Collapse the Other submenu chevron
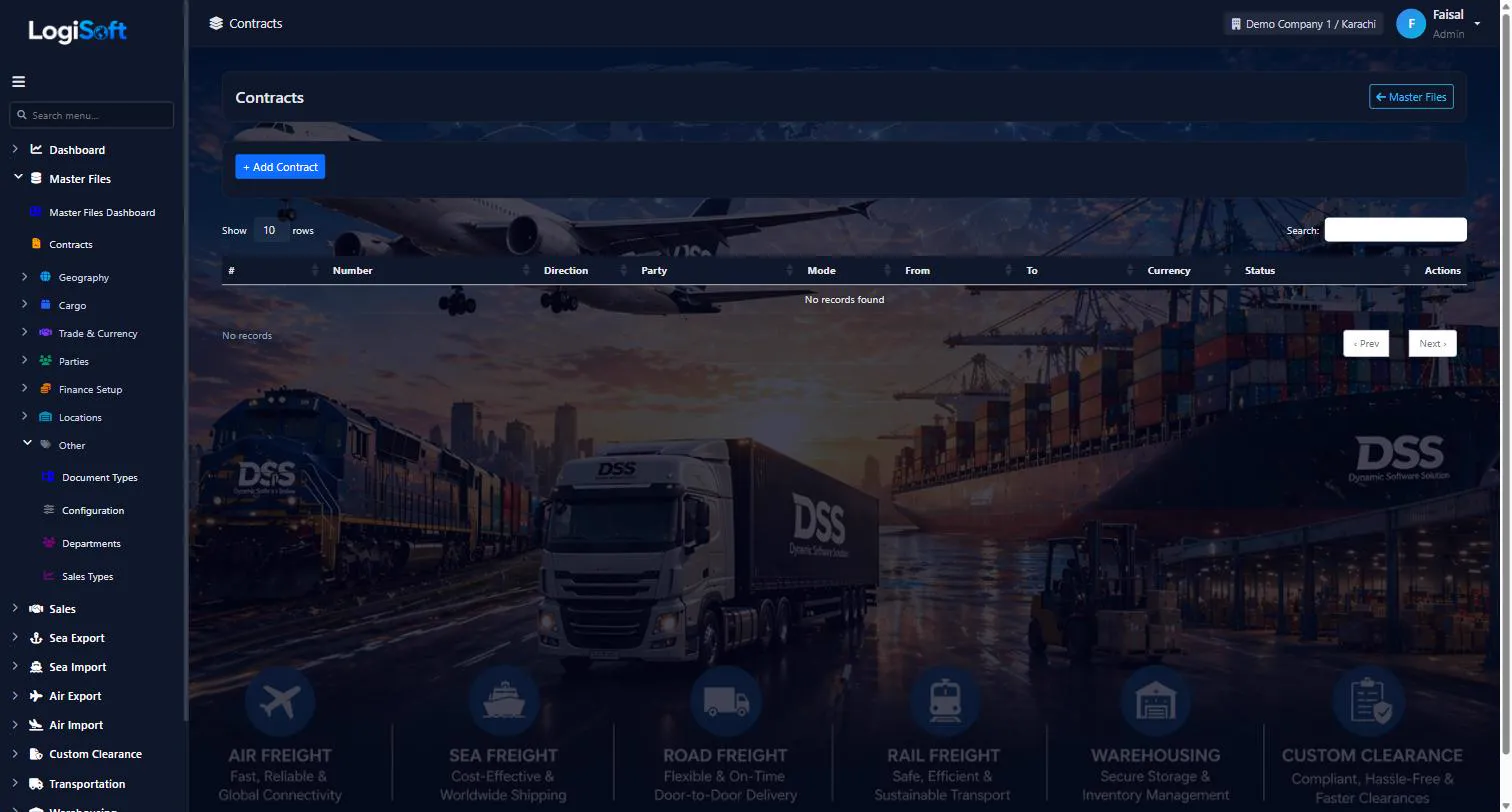This screenshot has height=812, width=1512. [x=27, y=444]
